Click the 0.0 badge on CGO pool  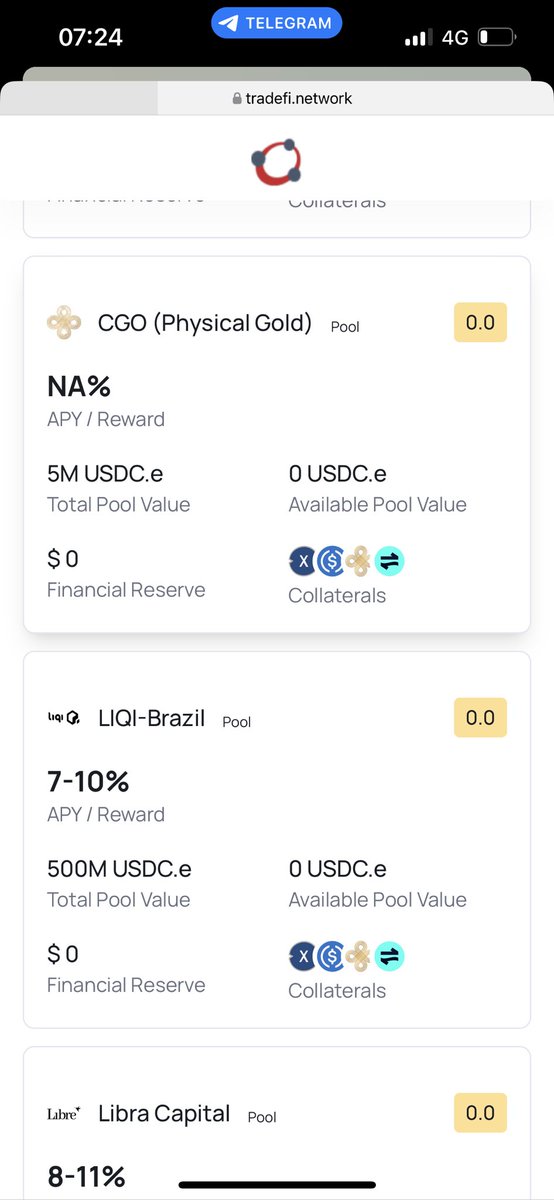click(x=480, y=323)
